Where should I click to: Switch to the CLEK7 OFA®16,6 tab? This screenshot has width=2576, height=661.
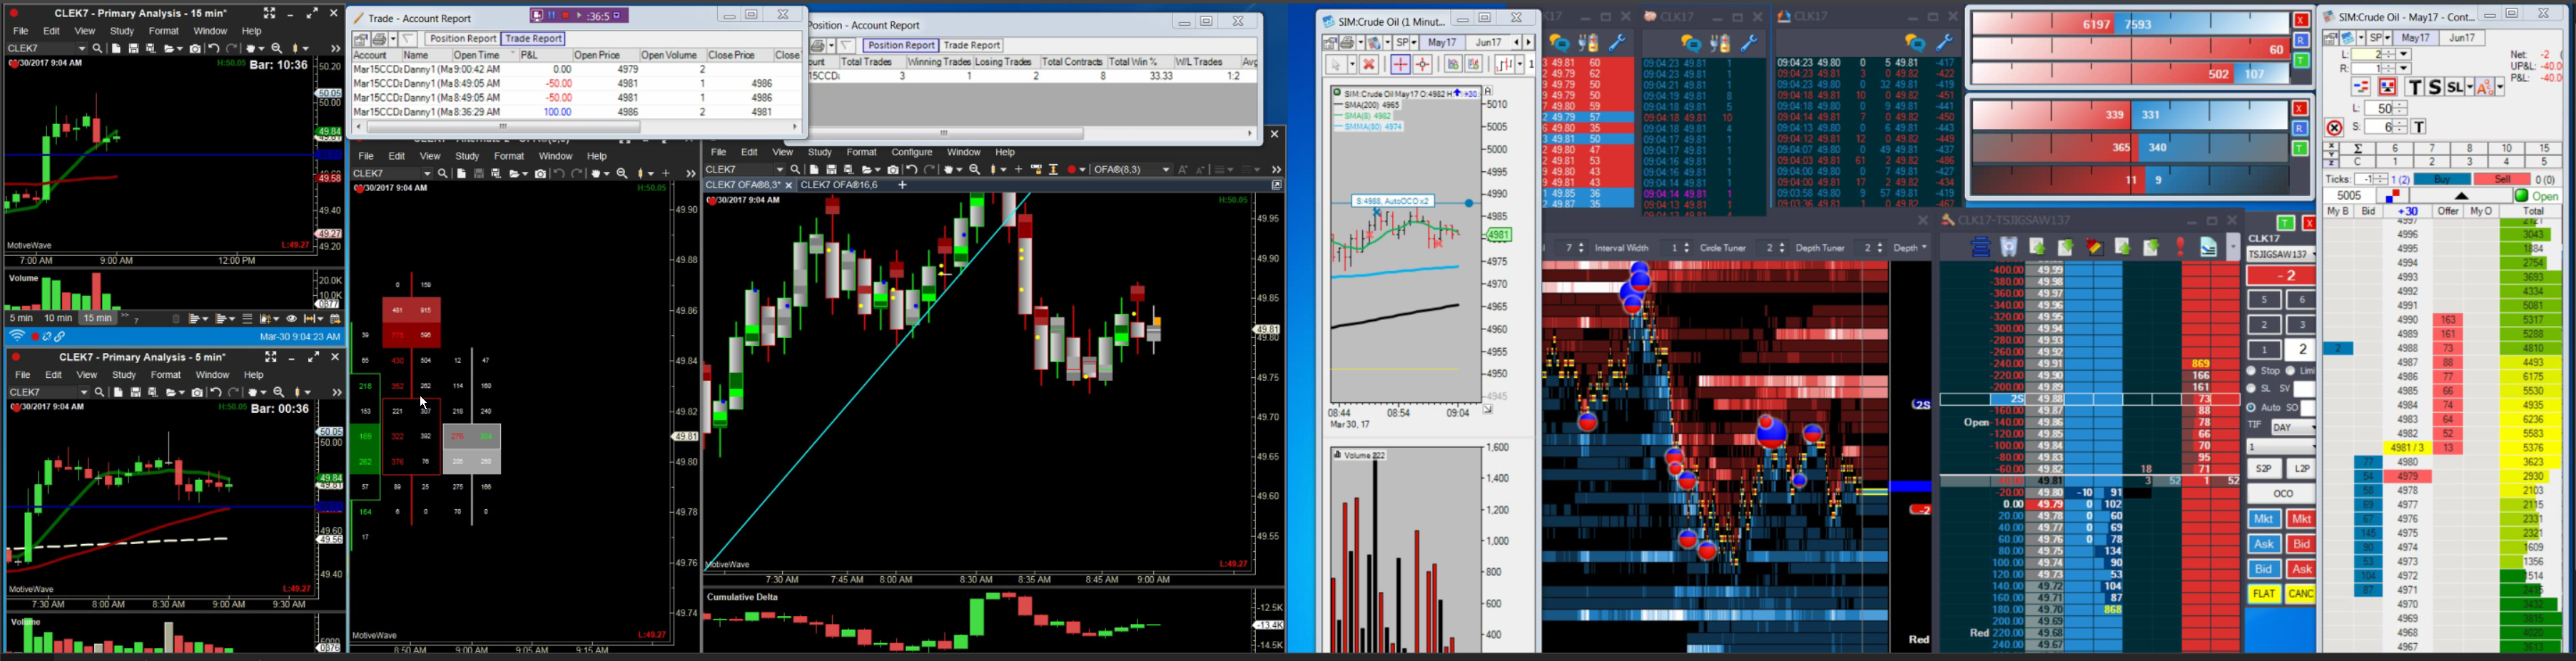839,185
